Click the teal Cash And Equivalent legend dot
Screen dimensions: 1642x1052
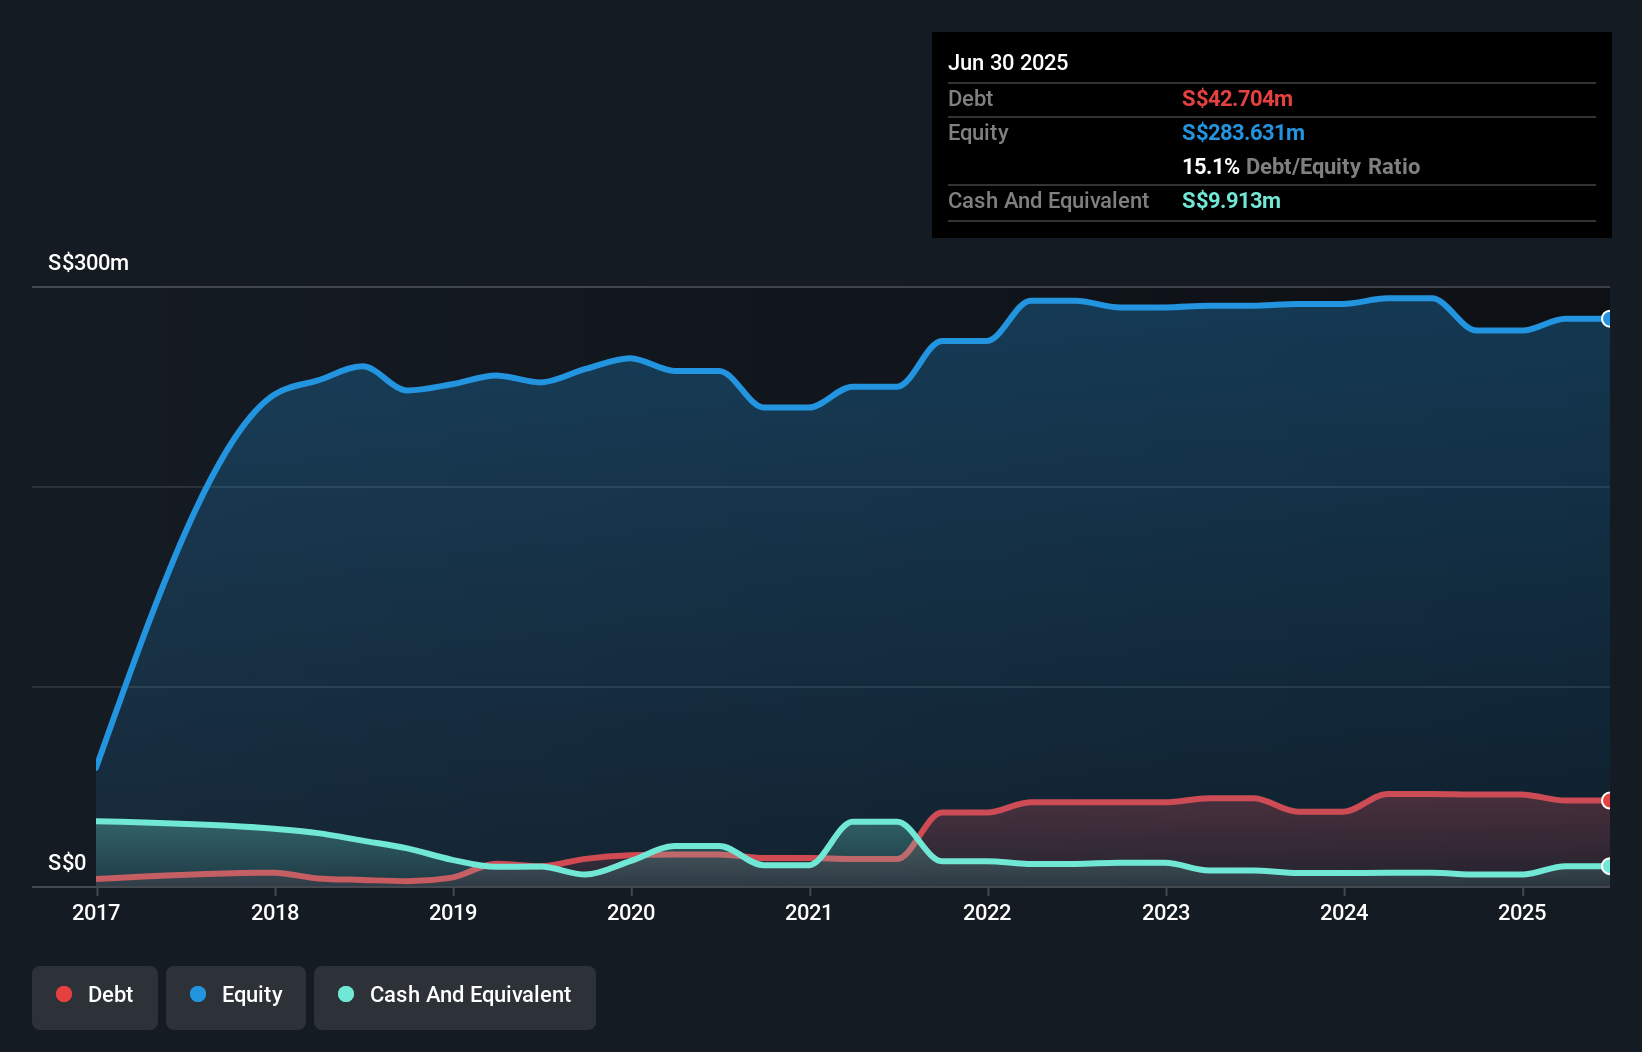coord(346,994)
